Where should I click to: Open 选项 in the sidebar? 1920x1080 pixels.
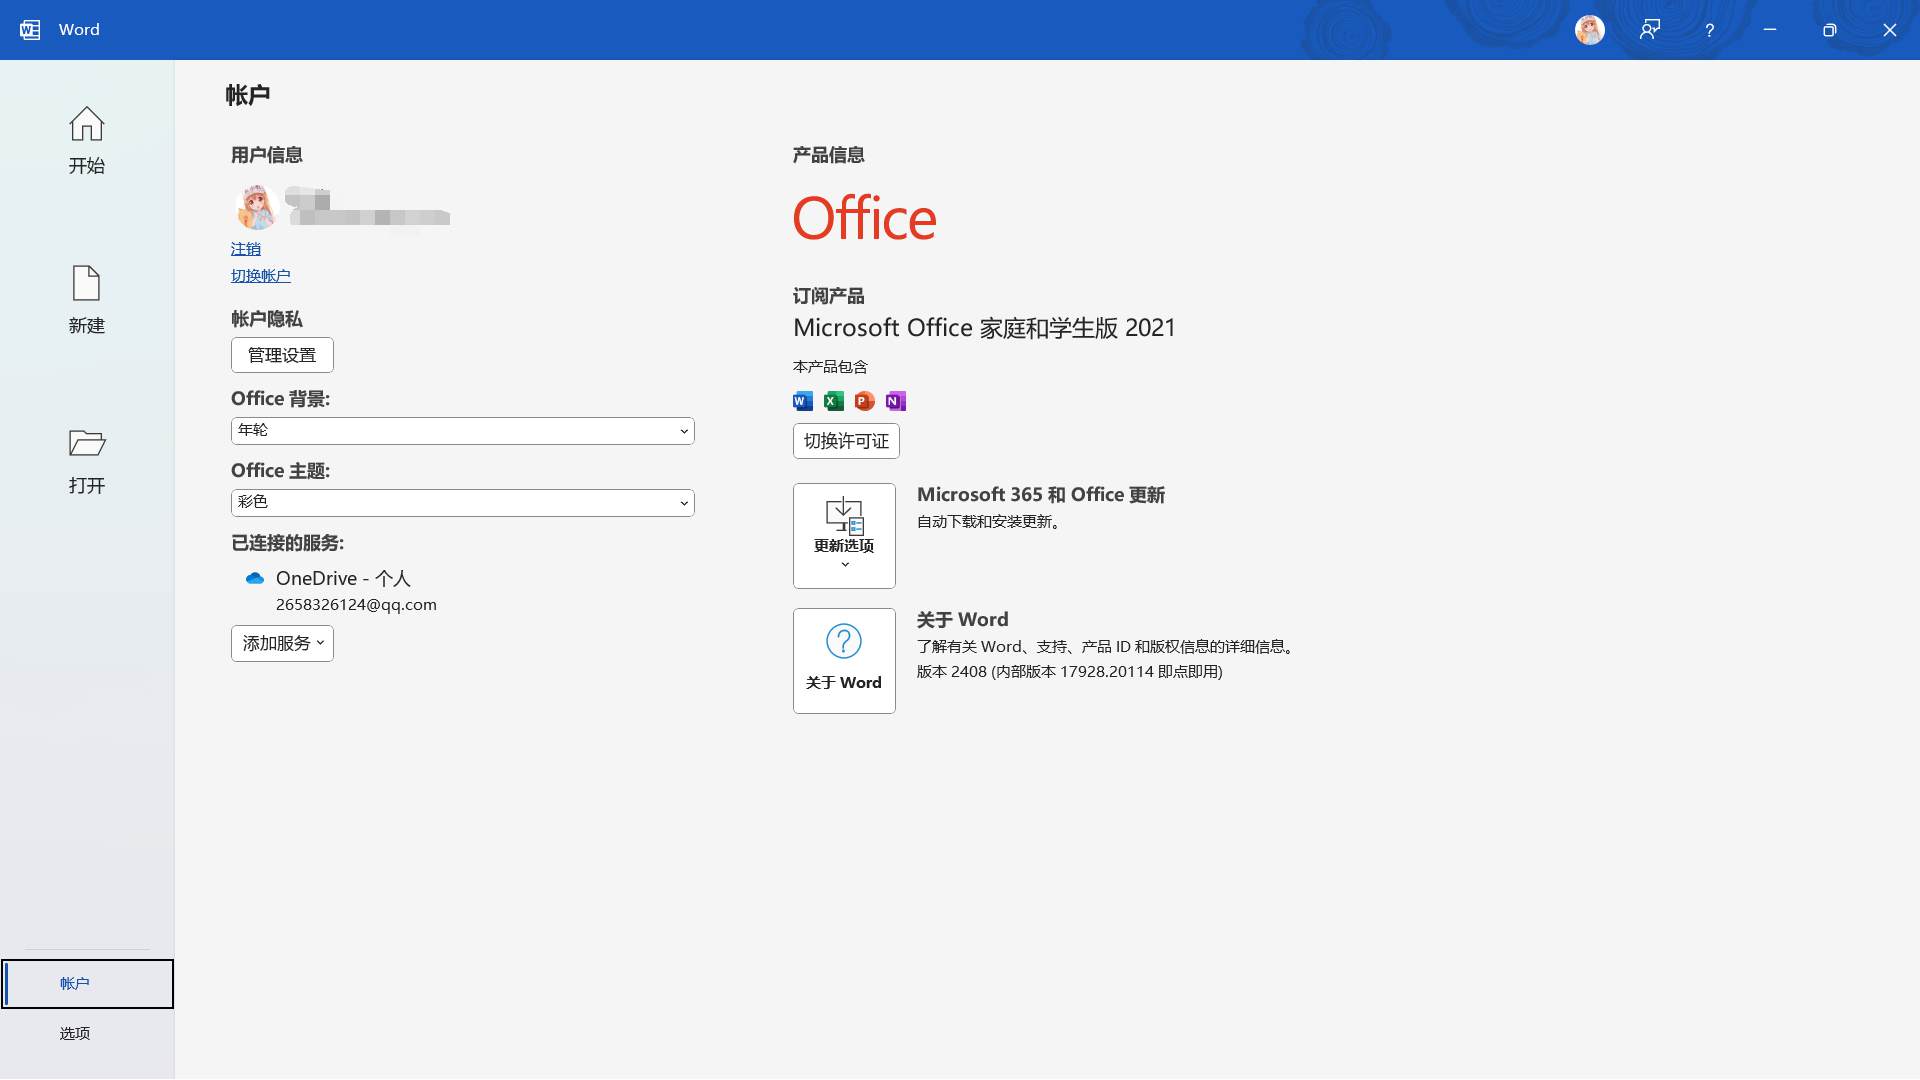[x=75, y=1034]
